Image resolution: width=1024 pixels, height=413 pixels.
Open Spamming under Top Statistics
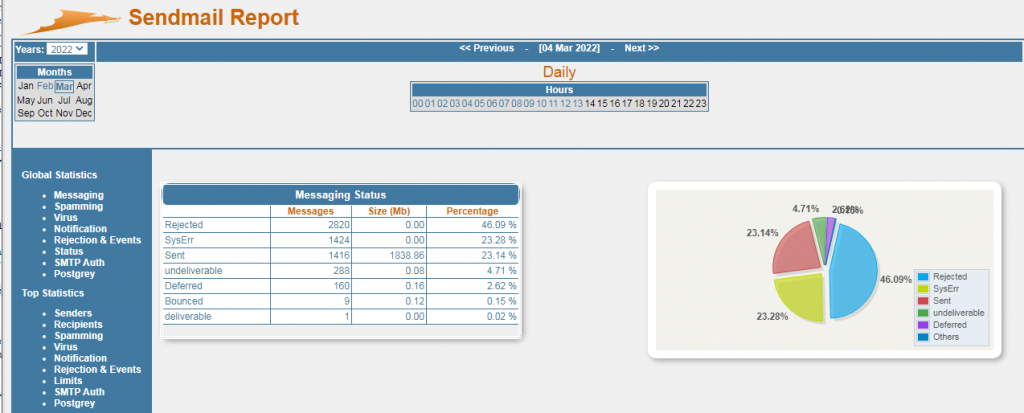point(78,335)
